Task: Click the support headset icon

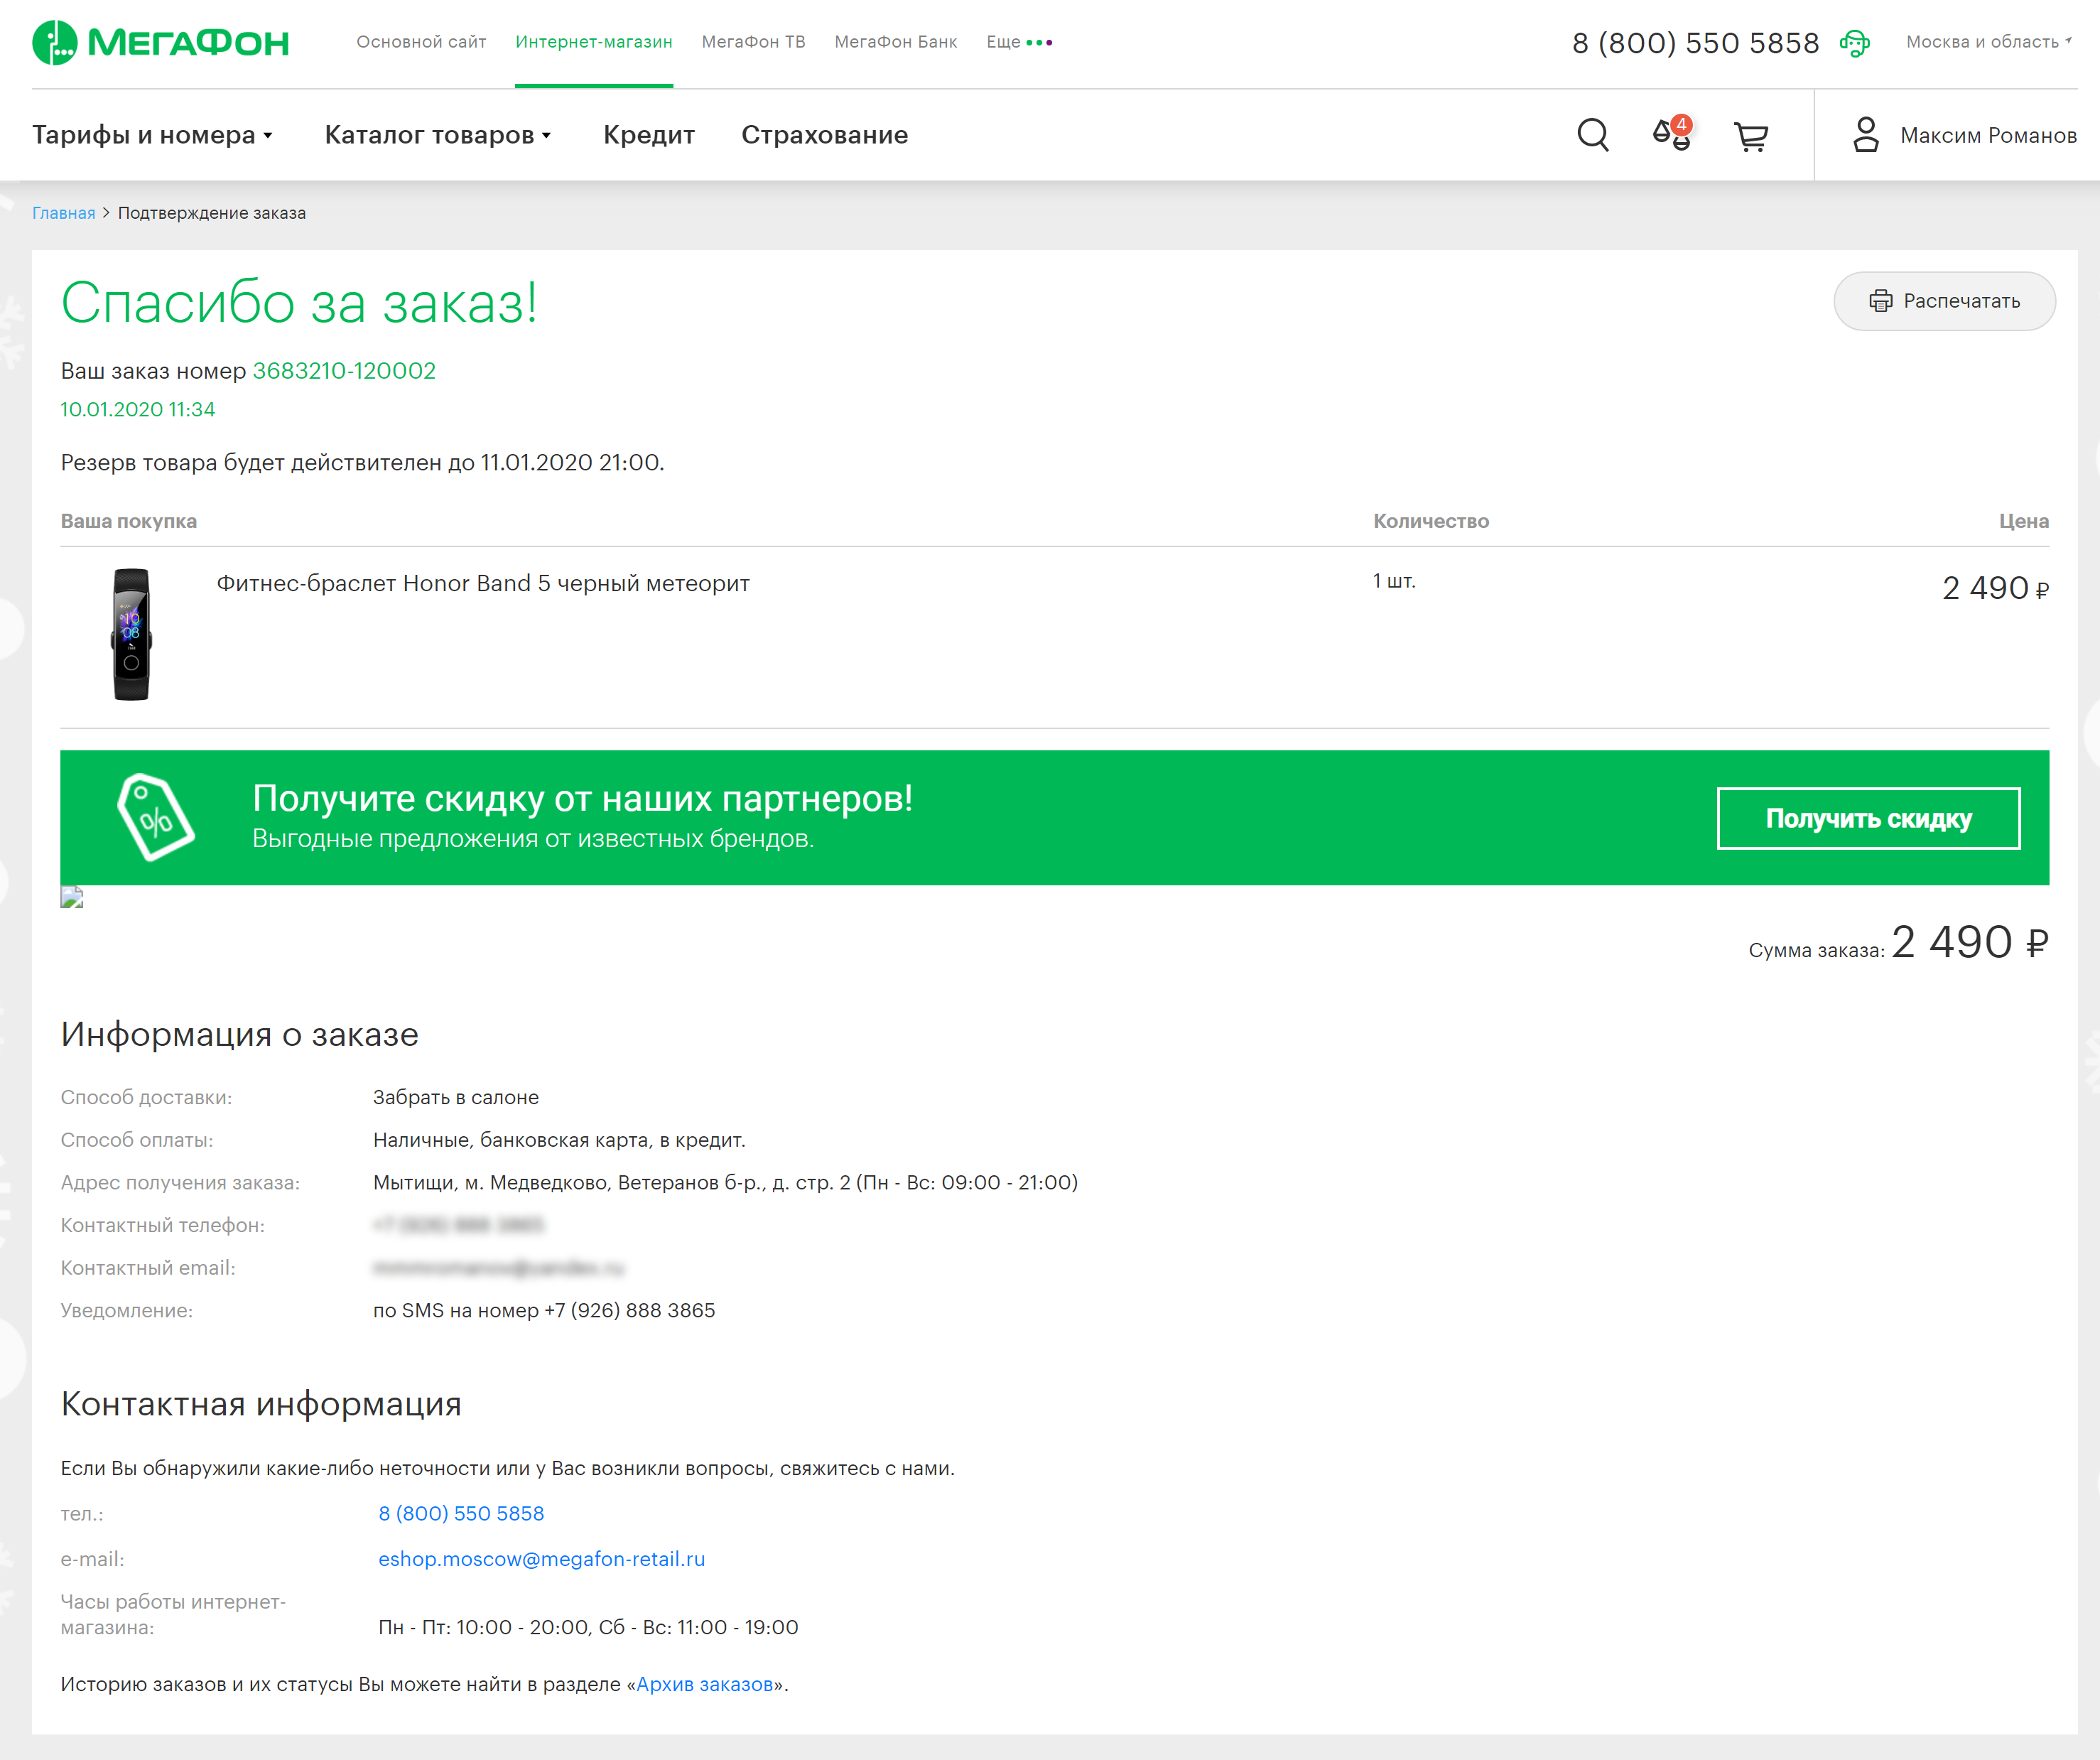Action: pos(1854,43)
